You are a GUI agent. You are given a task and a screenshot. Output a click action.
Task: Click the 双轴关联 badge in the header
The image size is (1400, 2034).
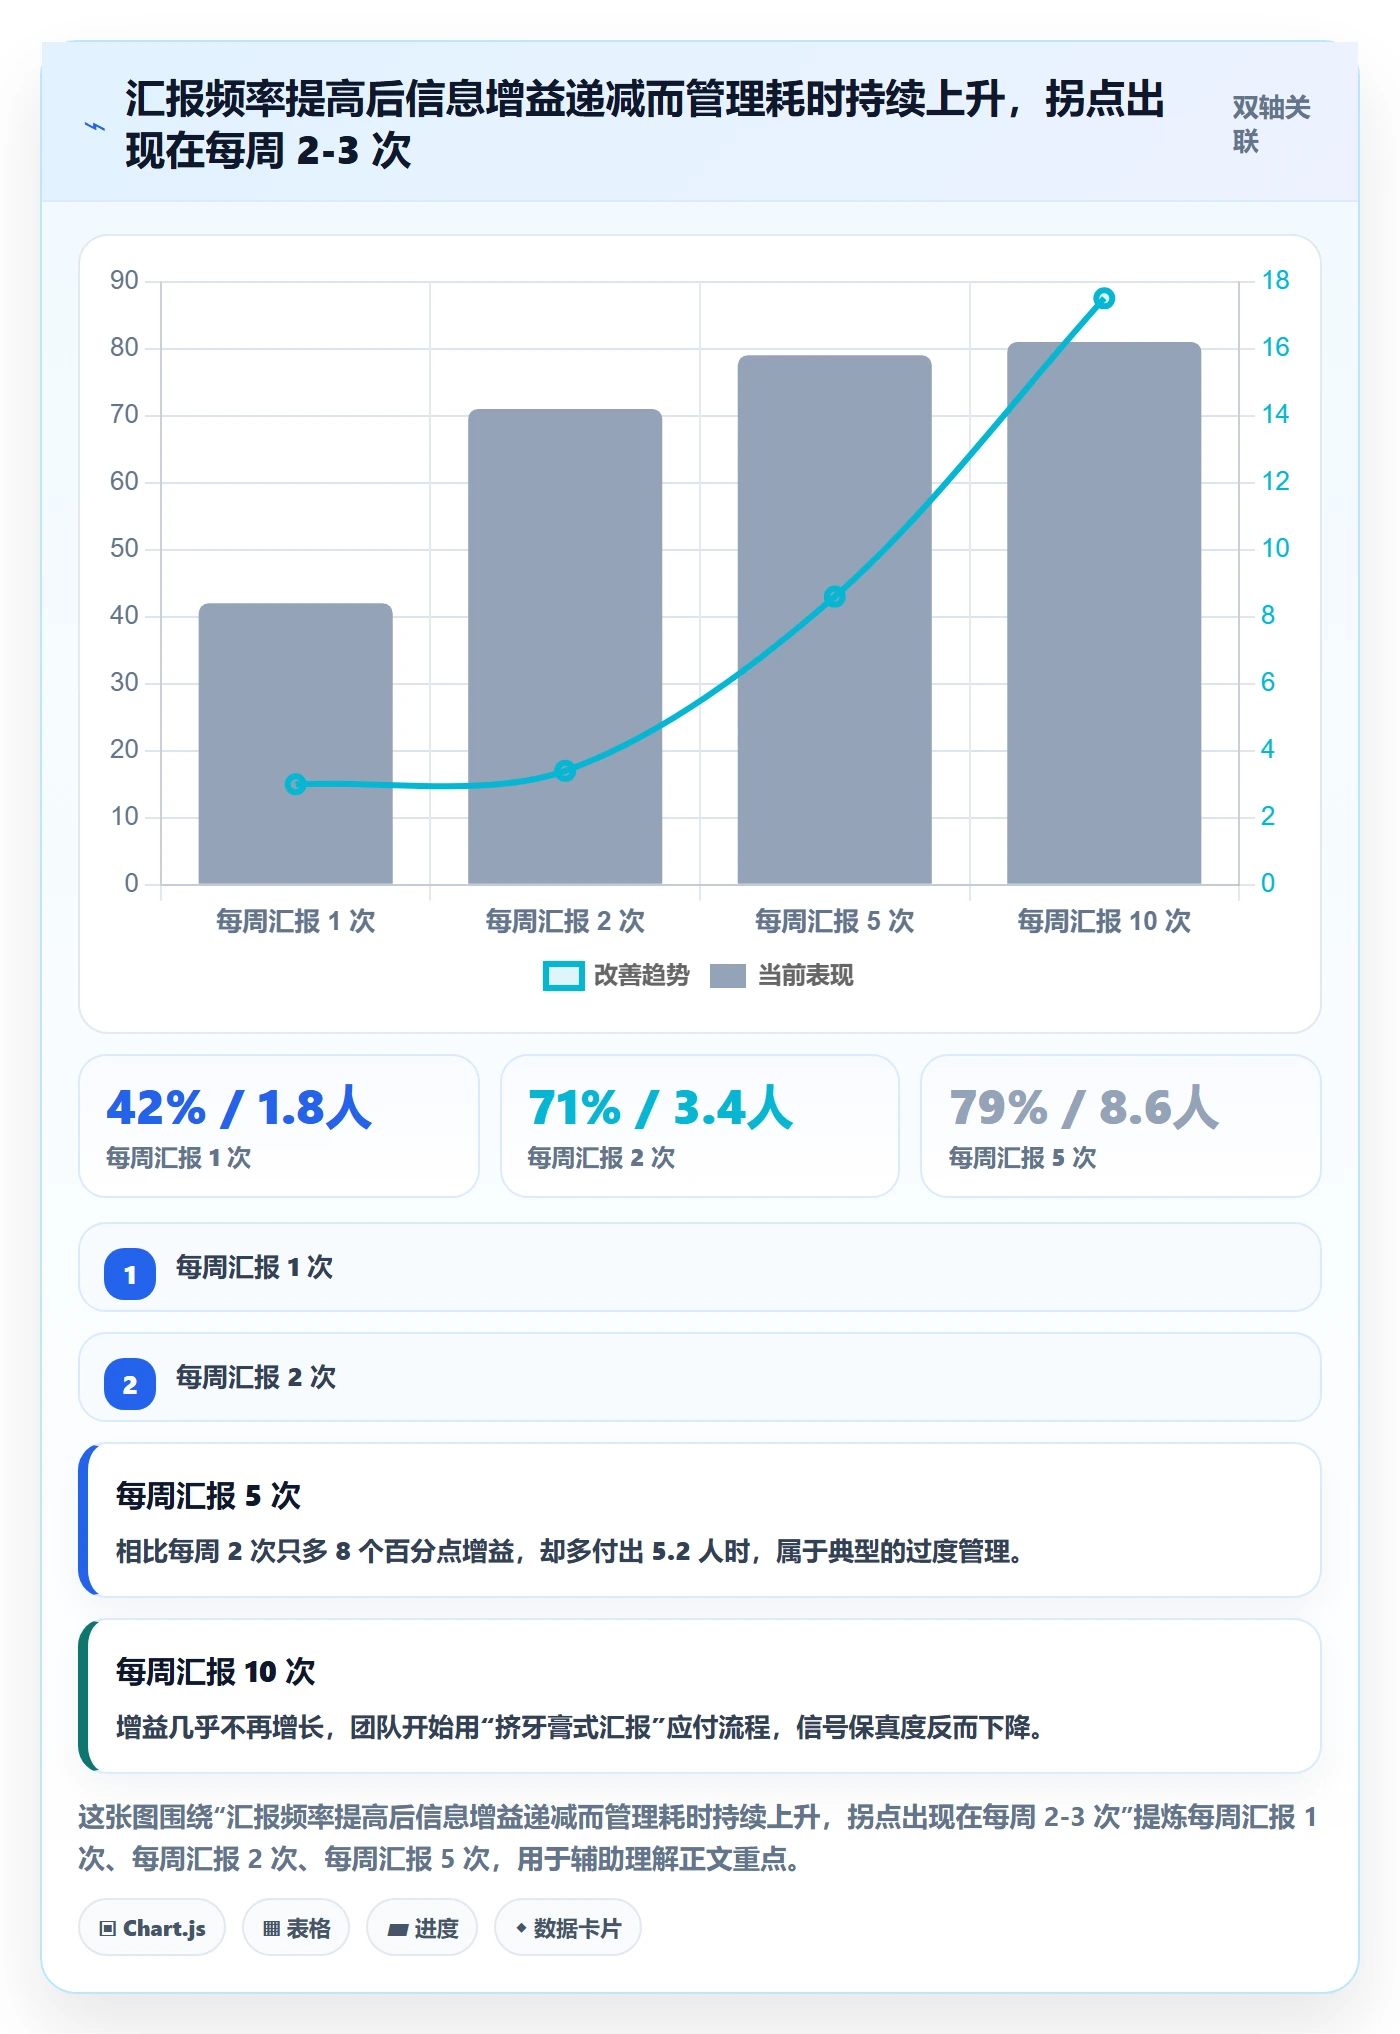coord(1271,125)
